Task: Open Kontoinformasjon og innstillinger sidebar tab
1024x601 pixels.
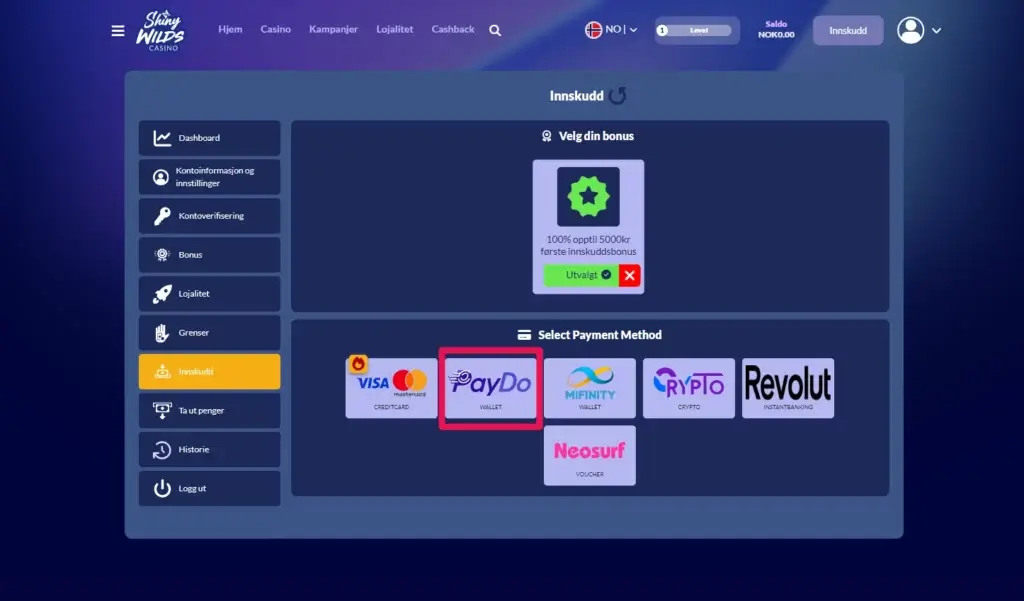Action: 210,177
